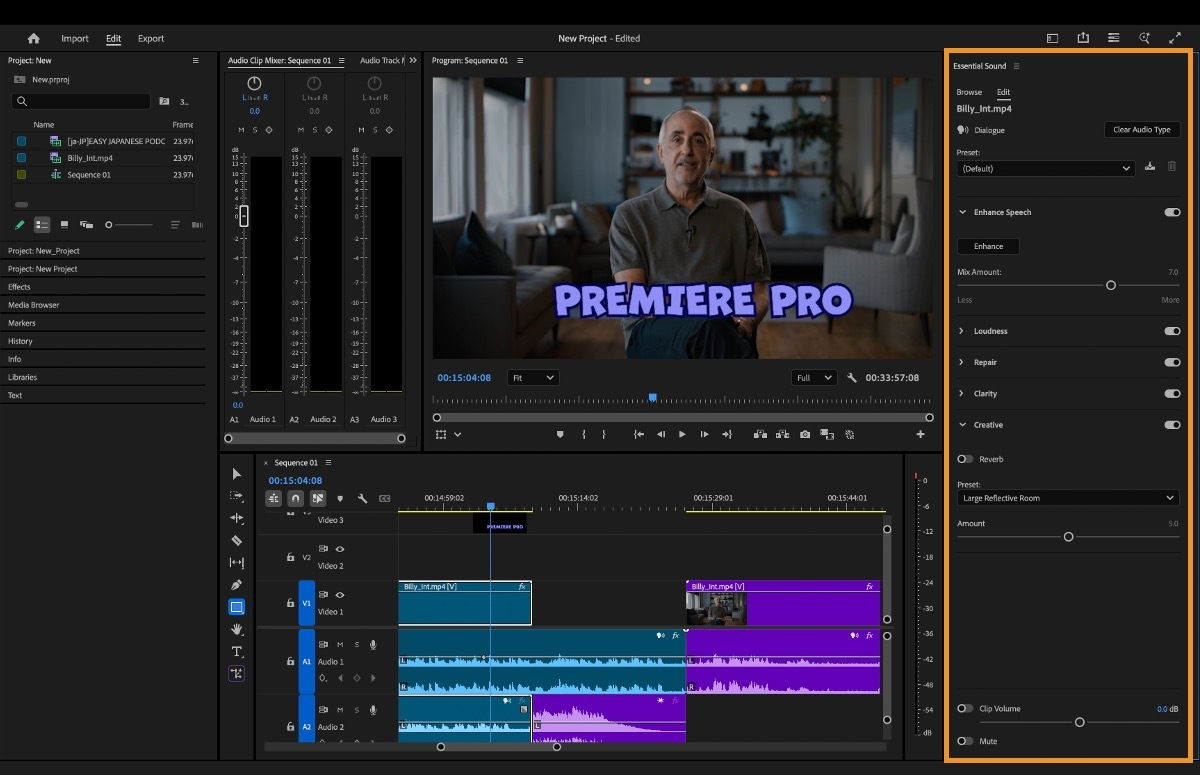Select the Pen tool

click(x=237, y=585)
